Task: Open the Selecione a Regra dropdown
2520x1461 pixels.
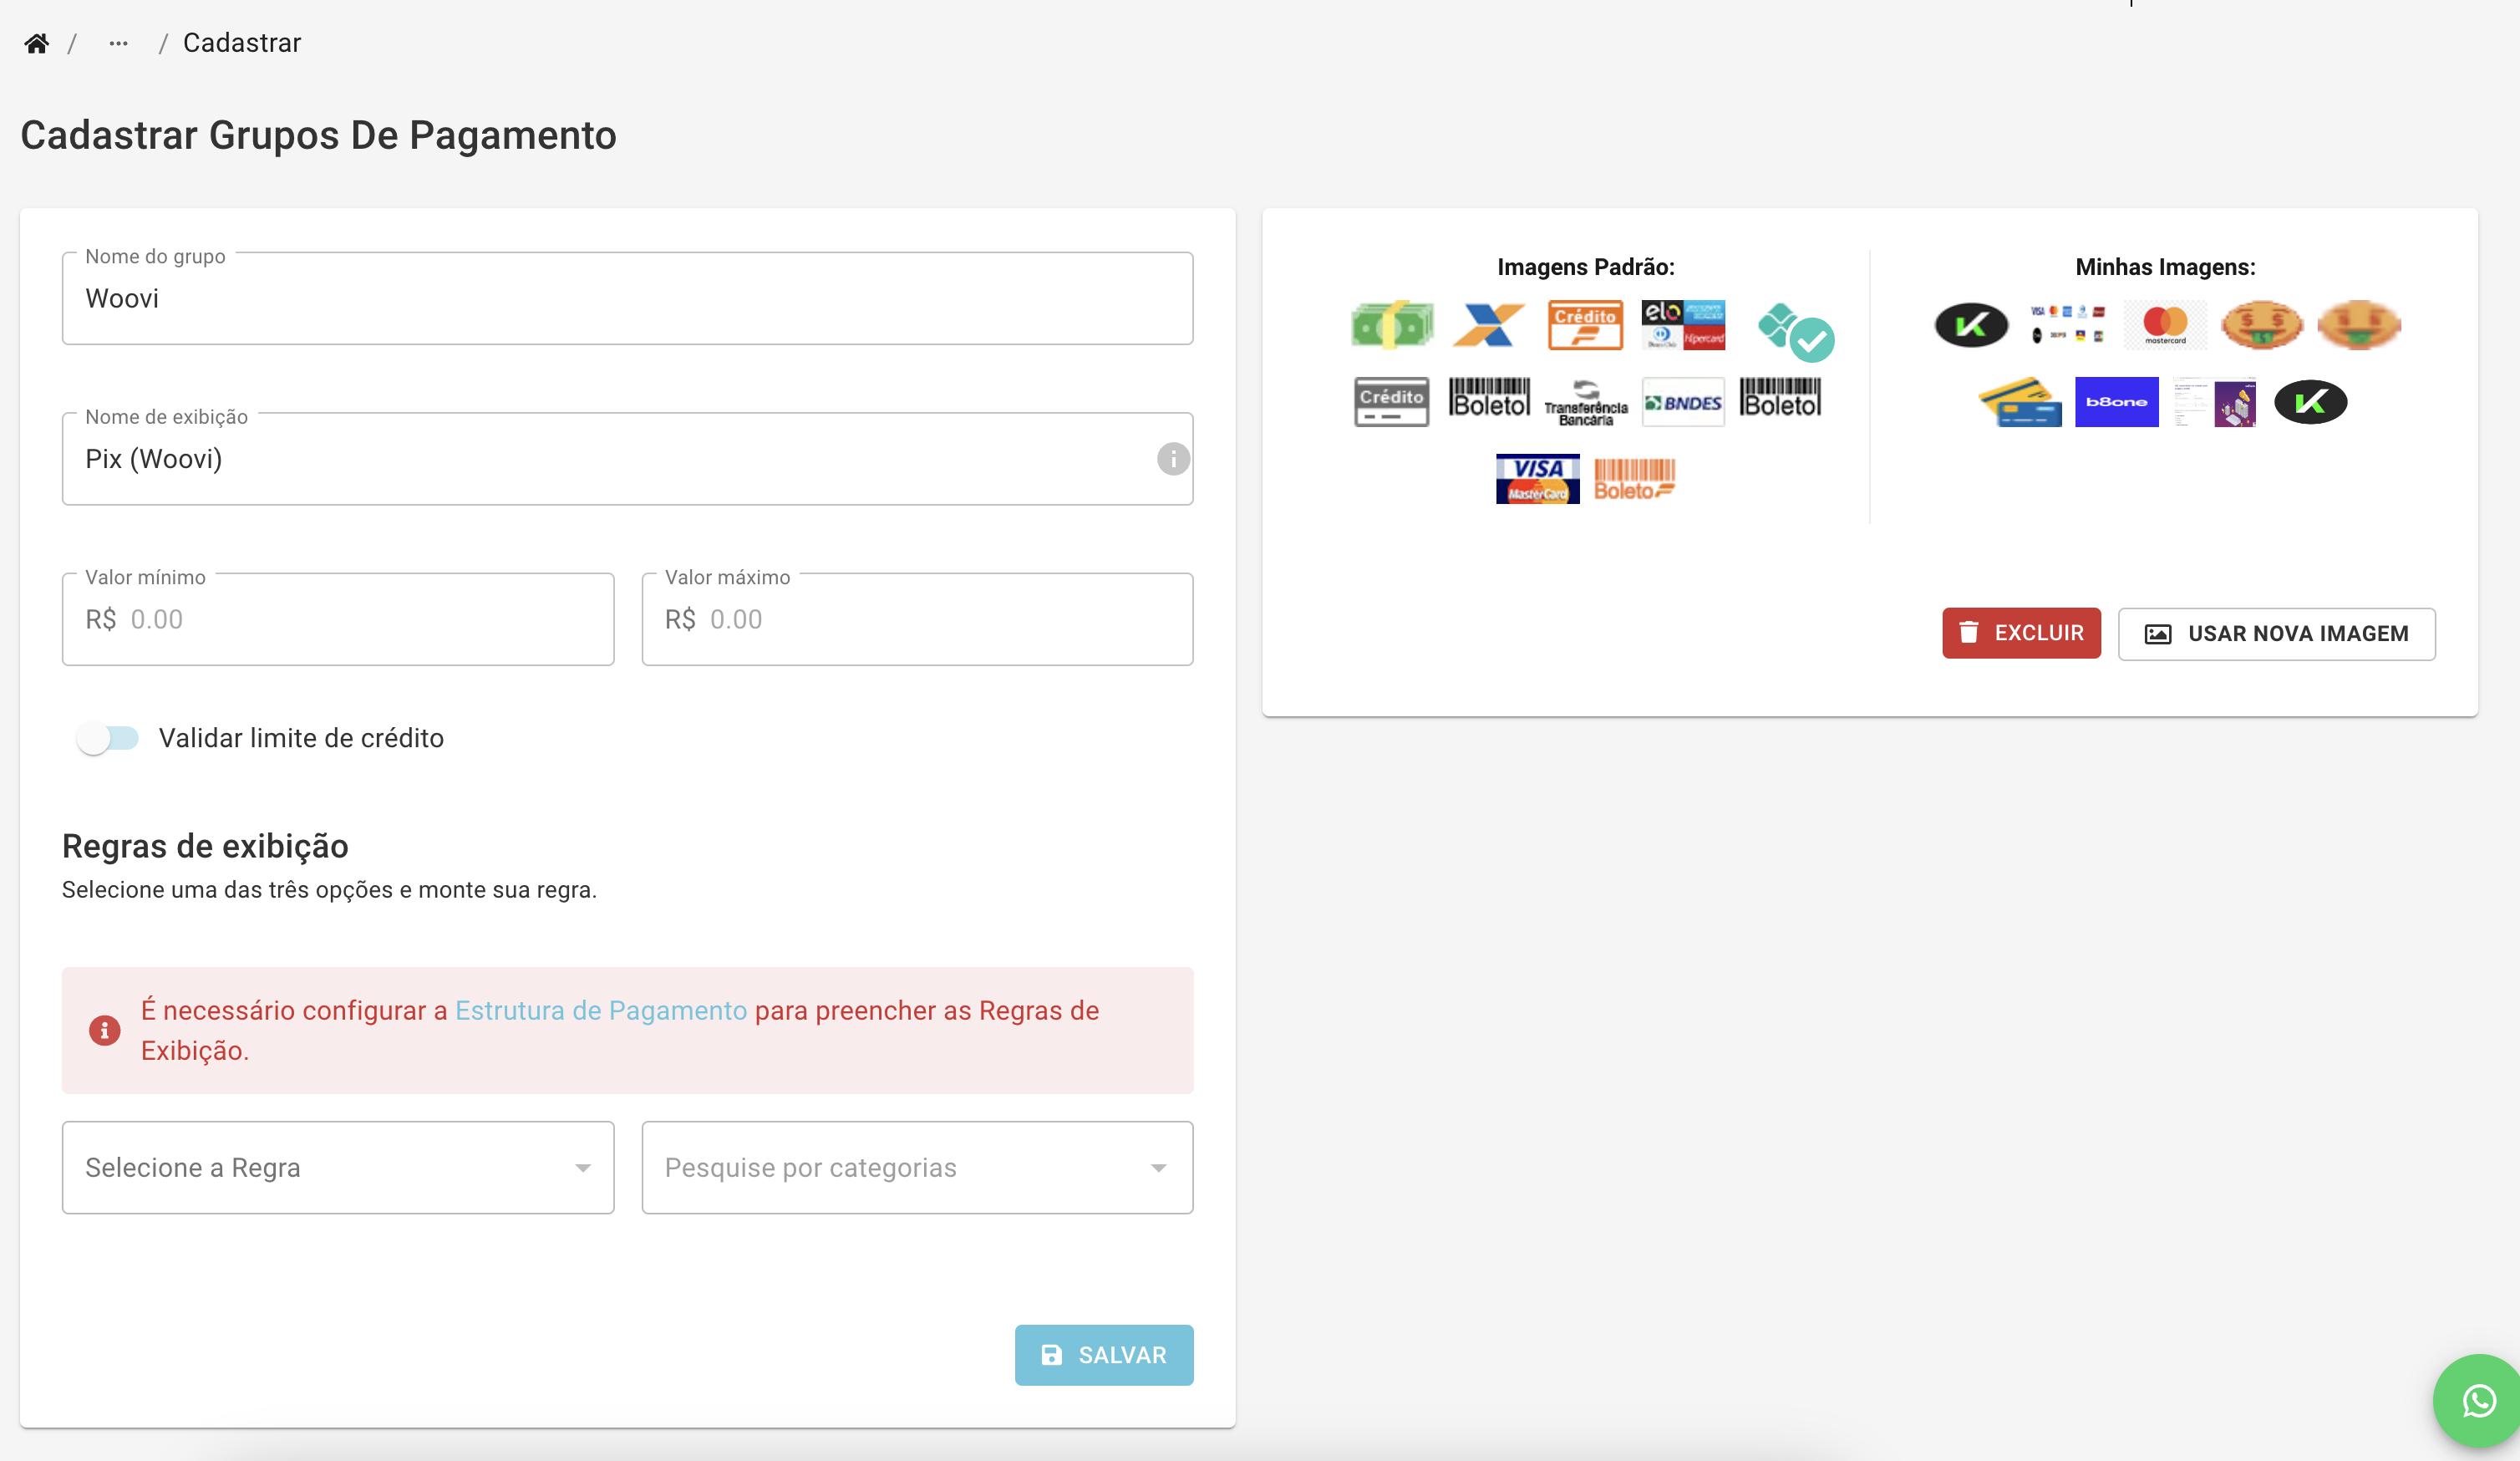Action: (338, 1167)
